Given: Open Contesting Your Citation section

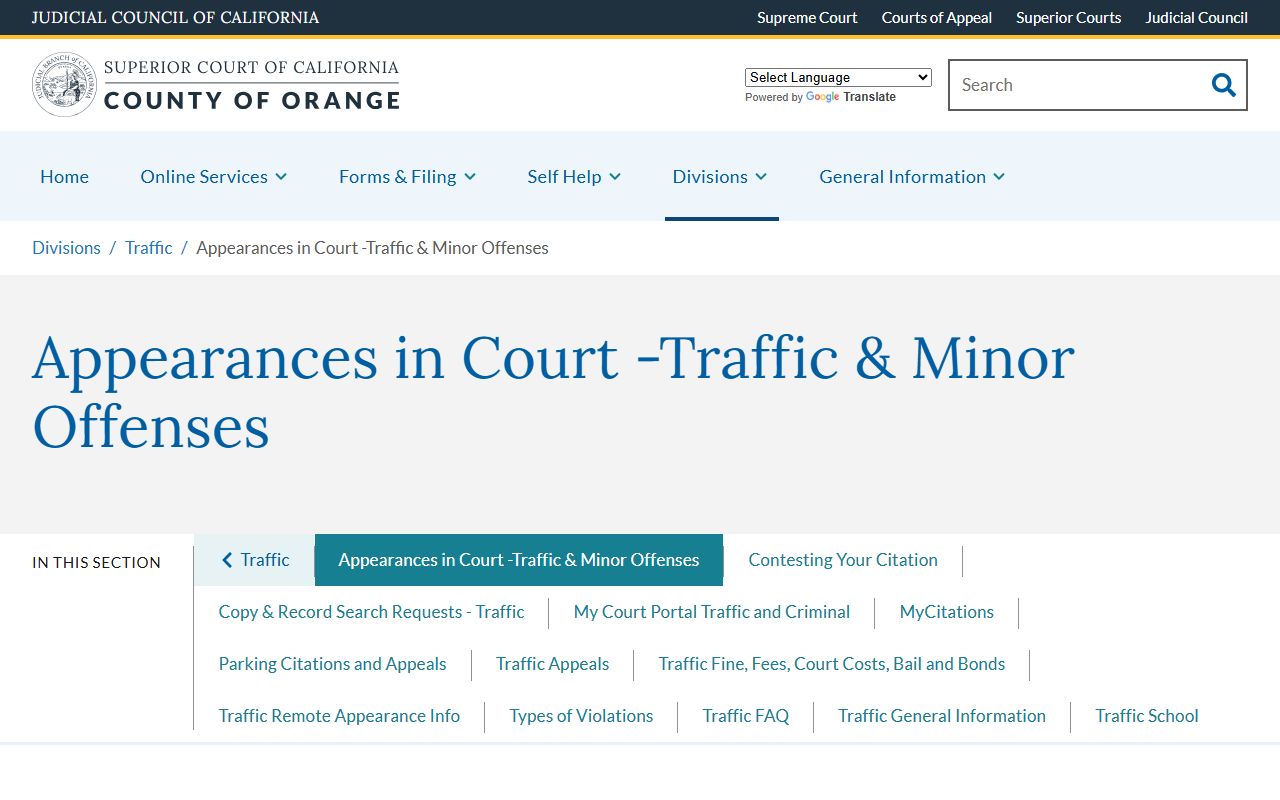Looking at the screenshot, I should click(843, 560).
